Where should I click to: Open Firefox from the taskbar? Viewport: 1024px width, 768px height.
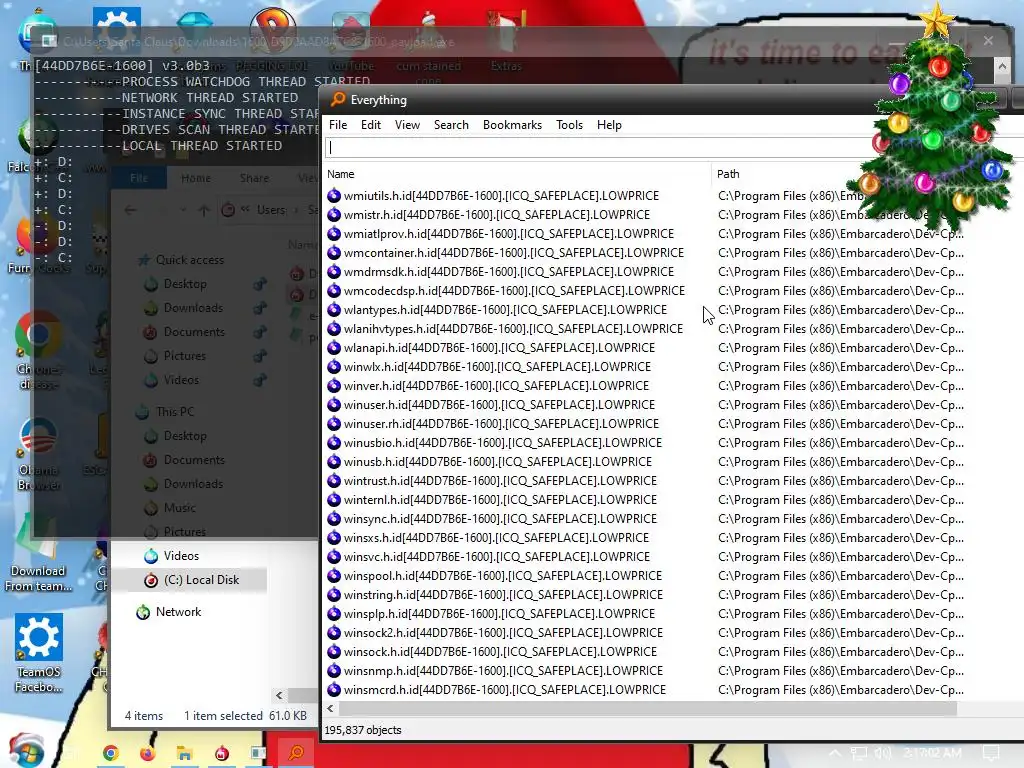click(148, 753)
